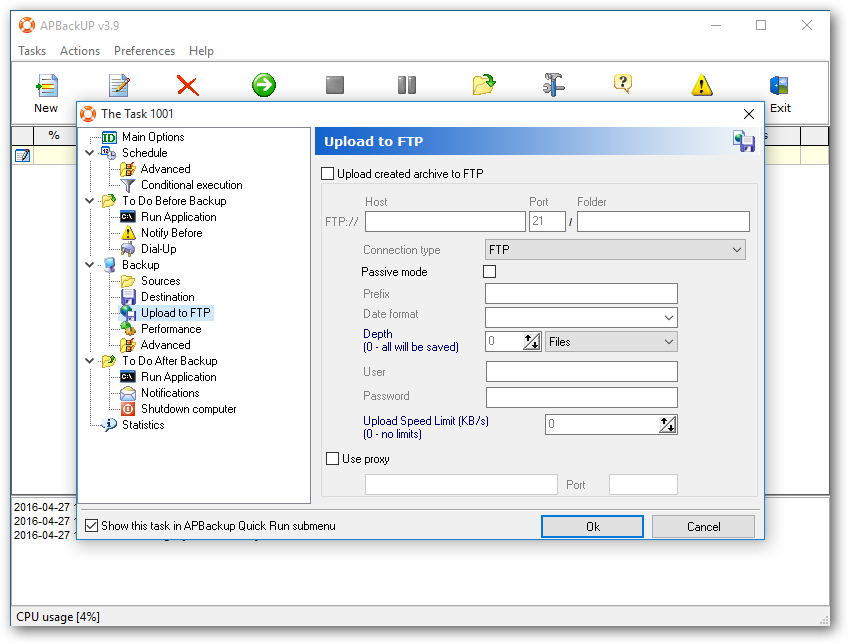Maximize the APBackUP main window
Viewport: 848px width, 644px height.
(x=760, y=25)
